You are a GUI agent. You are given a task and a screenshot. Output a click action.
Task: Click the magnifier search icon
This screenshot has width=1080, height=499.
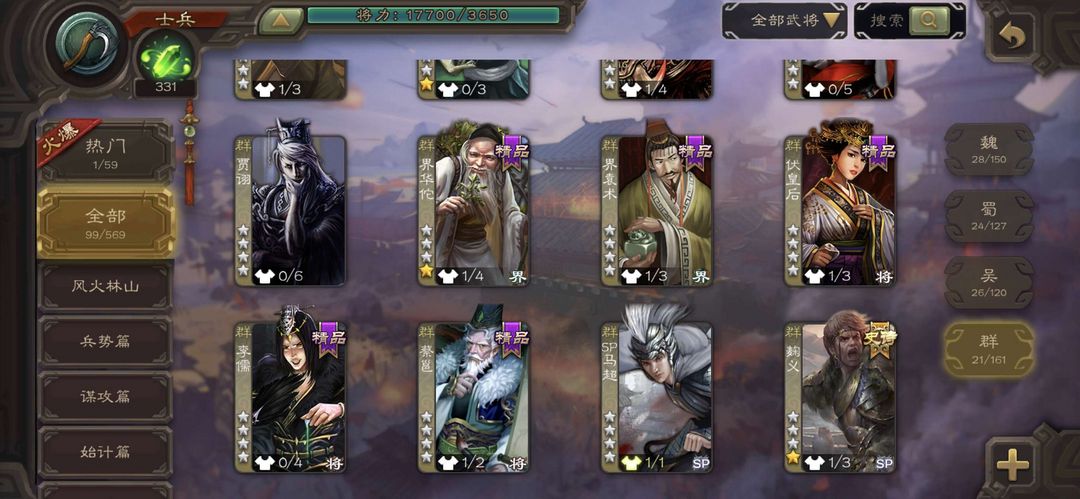pyautogui.click(x=928, y=20)
